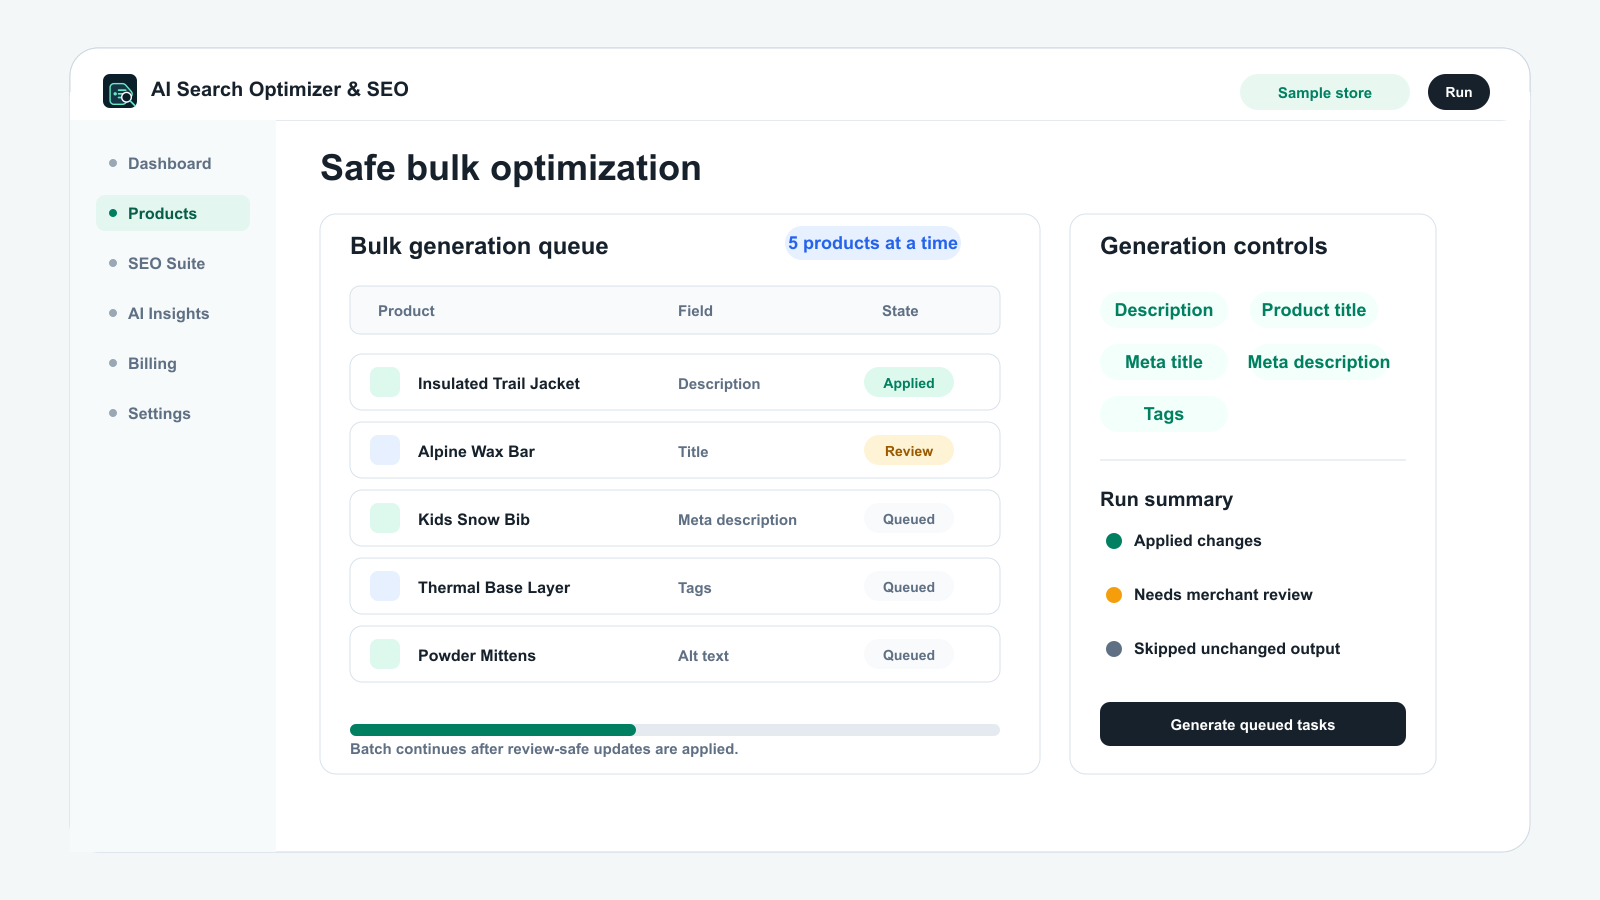
Task: Click the Generation controls heading
Action: [1214, 246]
